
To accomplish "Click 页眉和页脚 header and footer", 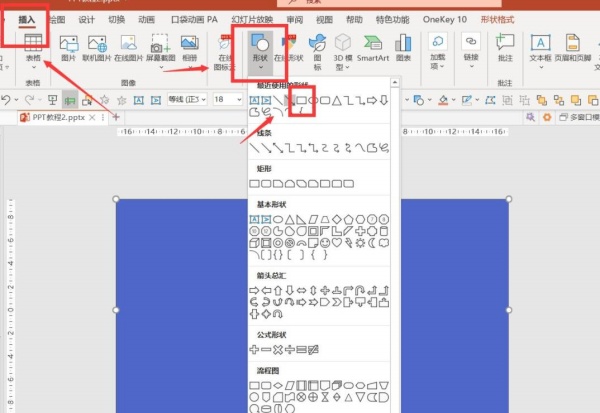I will [573, 48].
